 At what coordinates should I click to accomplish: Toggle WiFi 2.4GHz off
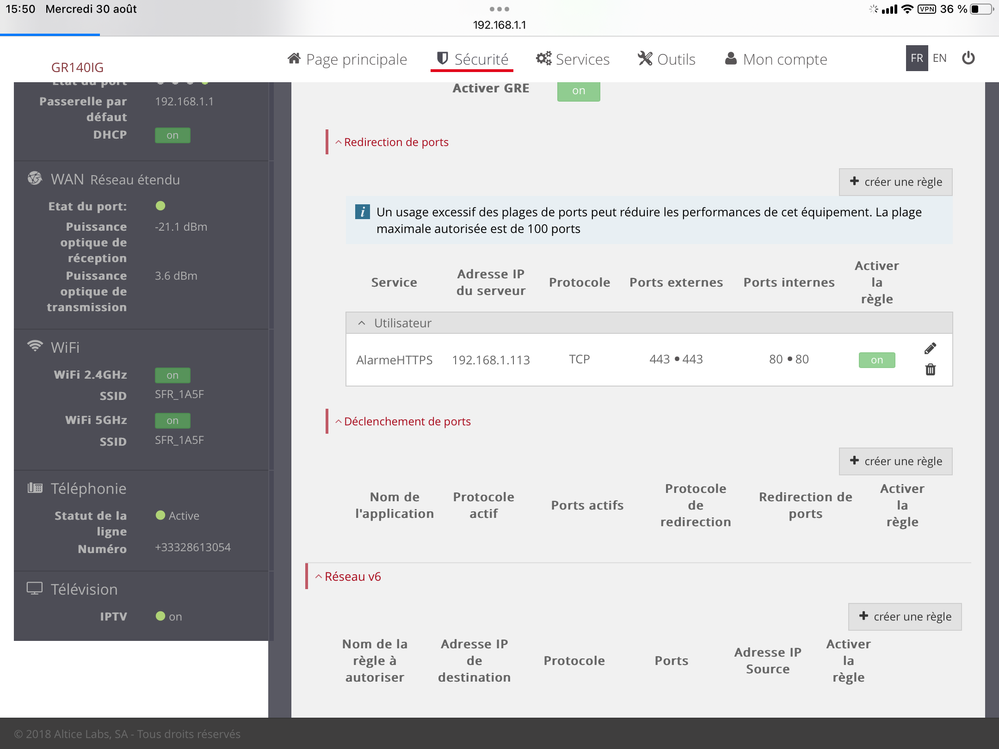pyautogui.click(x=172, y=375)
